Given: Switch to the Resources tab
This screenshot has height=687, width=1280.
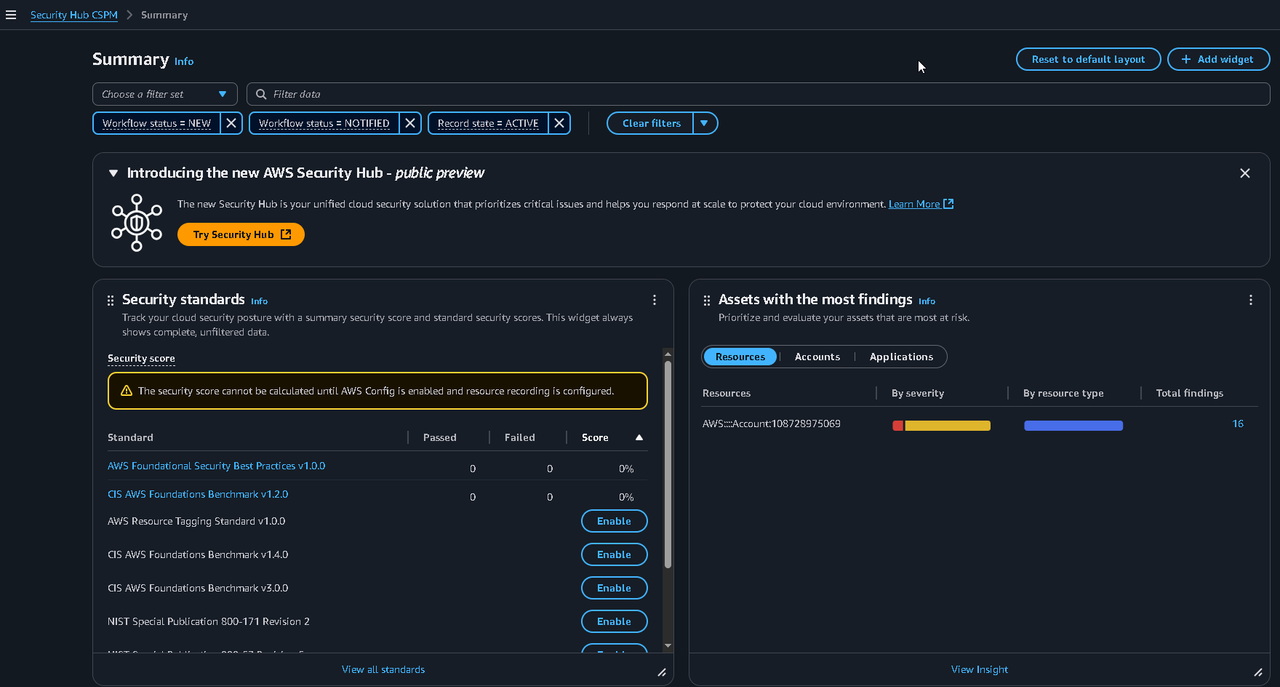Looking at the screenshot, I should pyautogui.click(x=740, y=357).
